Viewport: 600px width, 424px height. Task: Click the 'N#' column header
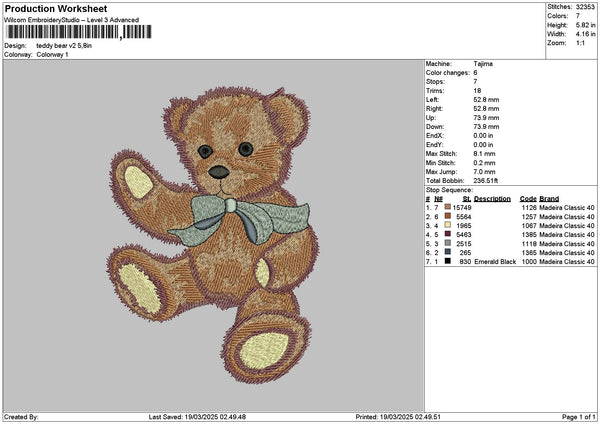click(x=439, y=199)
